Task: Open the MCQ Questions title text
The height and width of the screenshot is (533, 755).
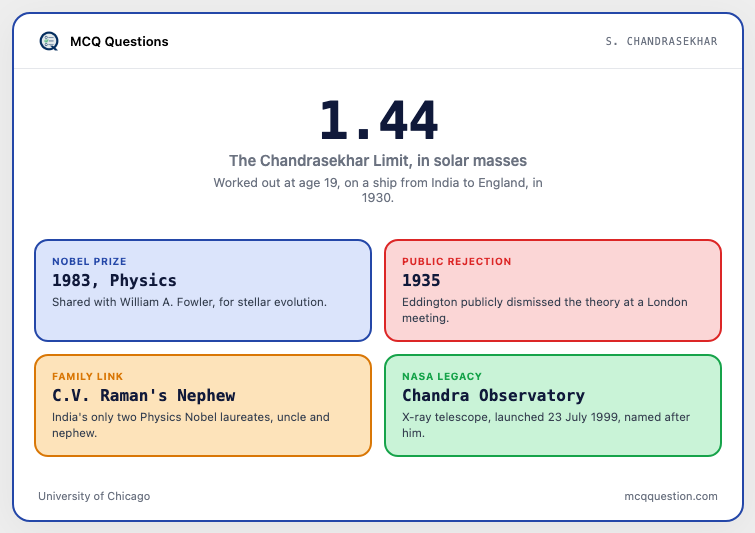Action: tap(119, 41)
